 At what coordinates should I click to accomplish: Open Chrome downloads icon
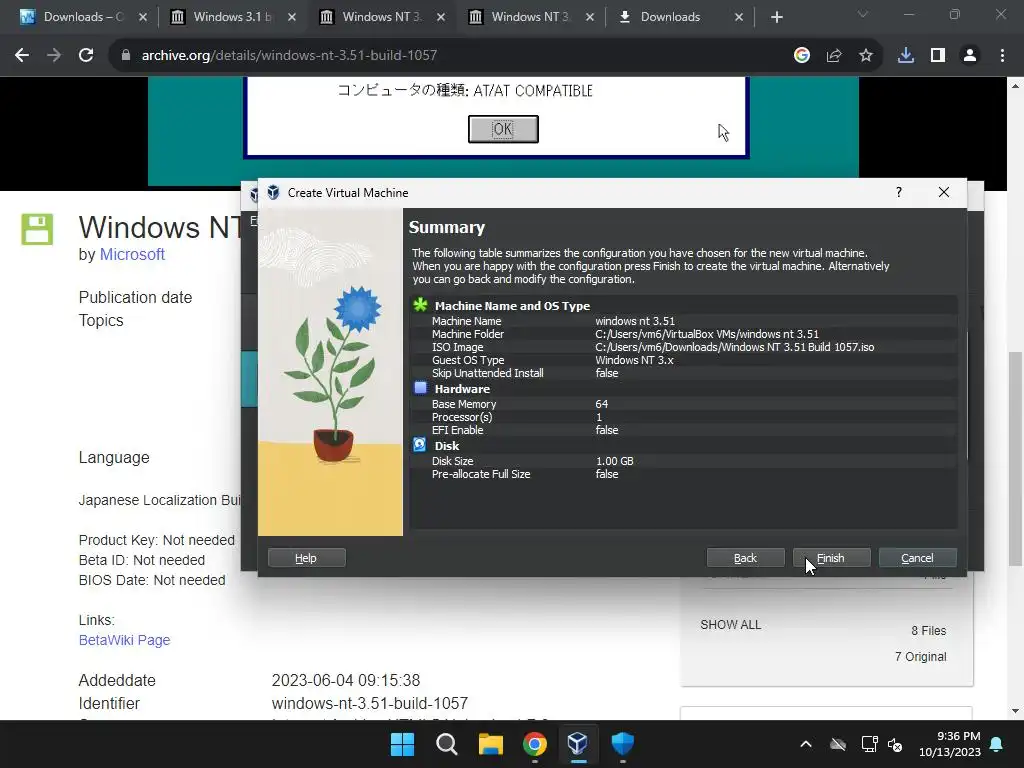(906, 56)
